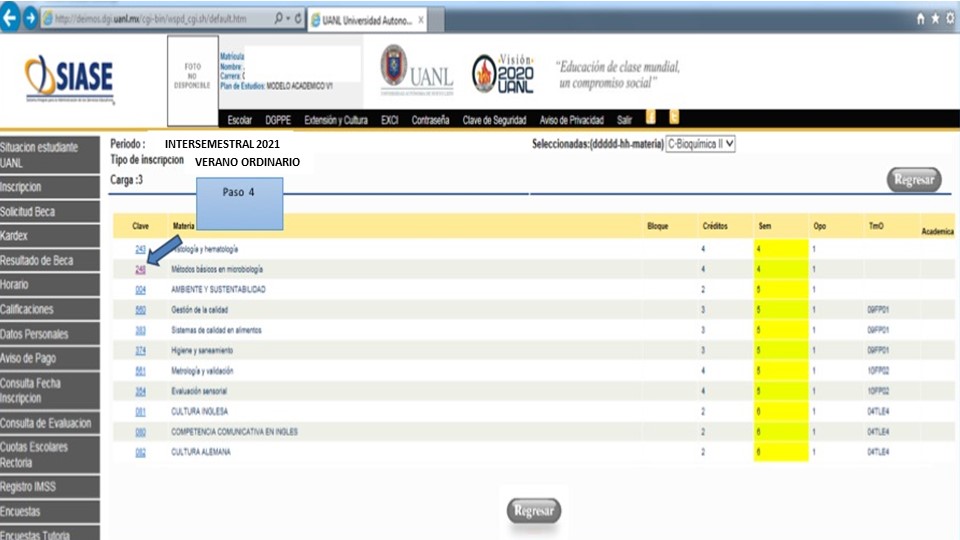Click Salir to log out
This screenshot has width=960, height=540.
tap(624, 120)
